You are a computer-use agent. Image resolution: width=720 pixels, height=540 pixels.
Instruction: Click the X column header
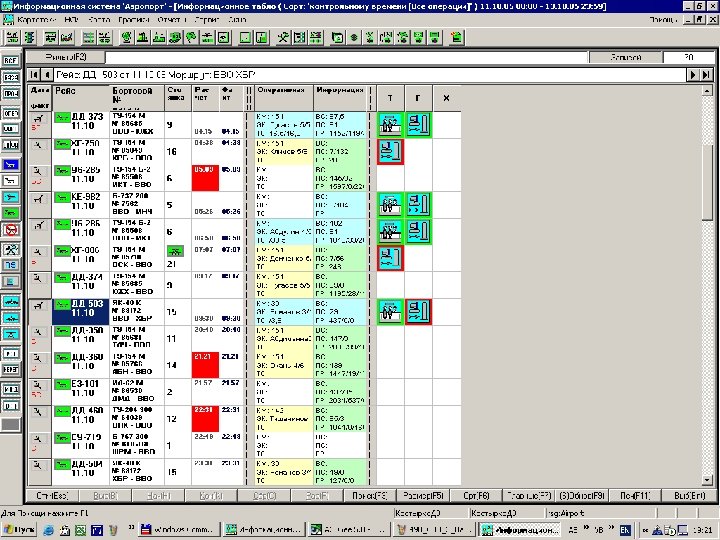tap(446, 98)
